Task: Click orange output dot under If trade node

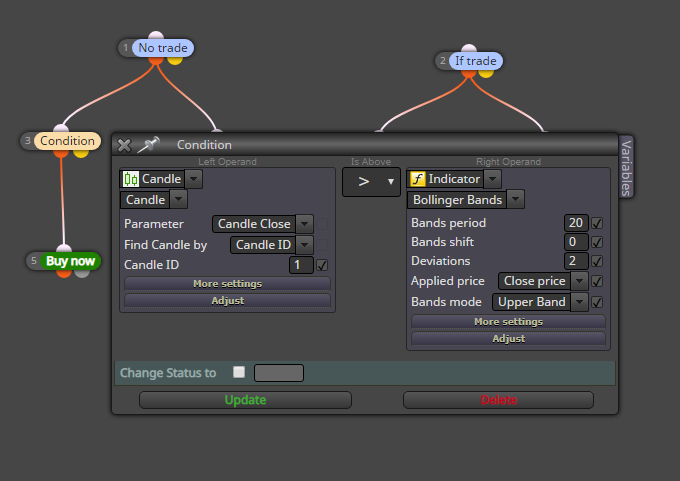Action: (x=468, y=73)
